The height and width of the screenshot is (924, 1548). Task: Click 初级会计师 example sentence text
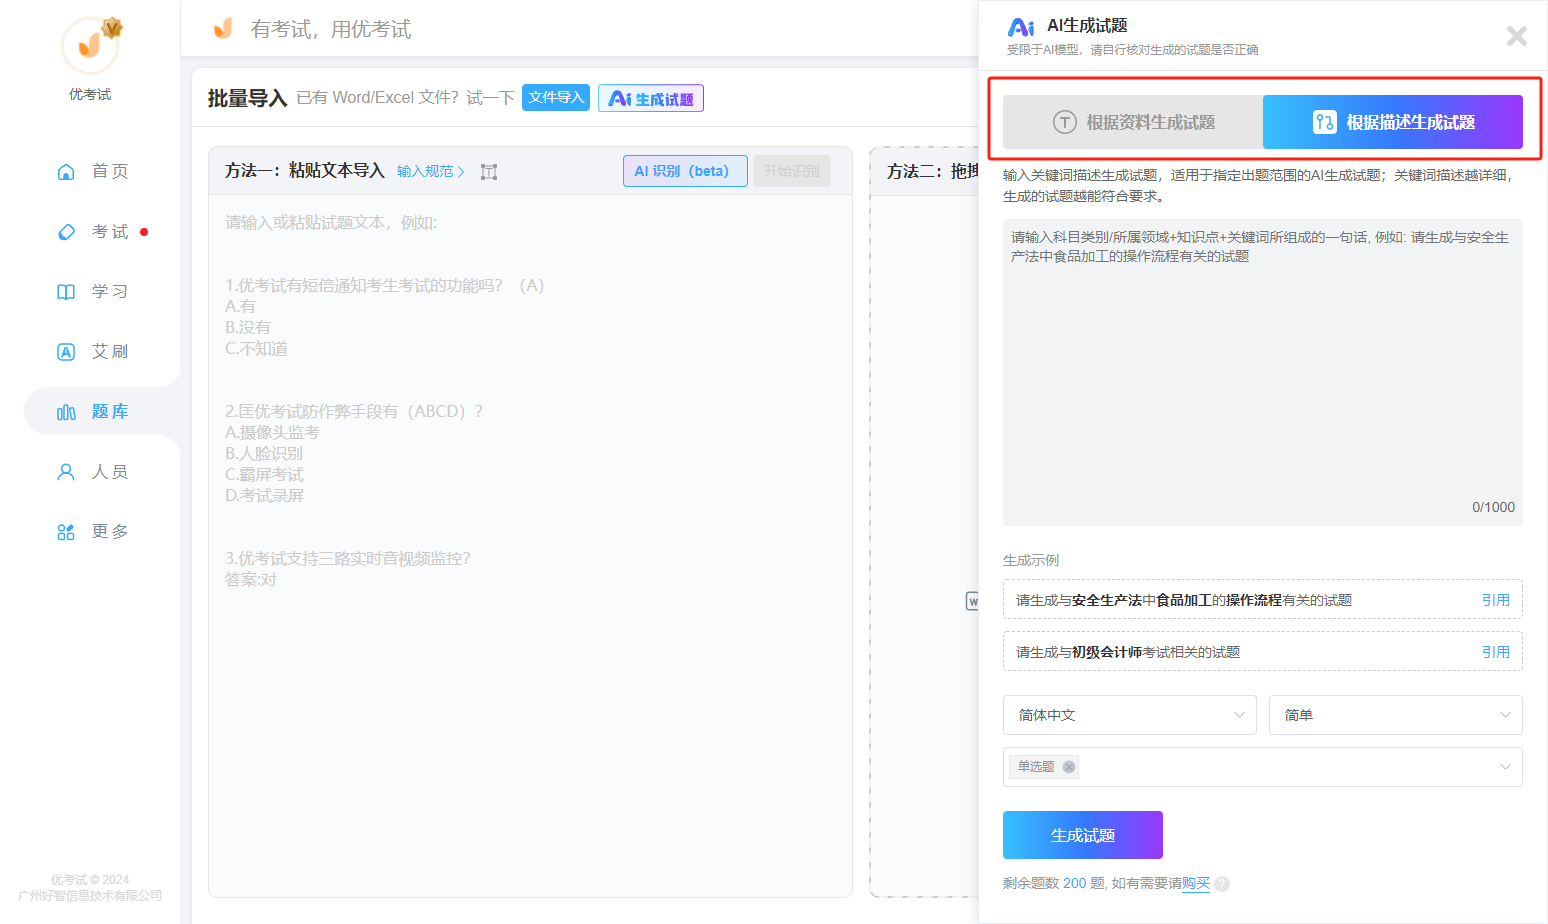1128,652
